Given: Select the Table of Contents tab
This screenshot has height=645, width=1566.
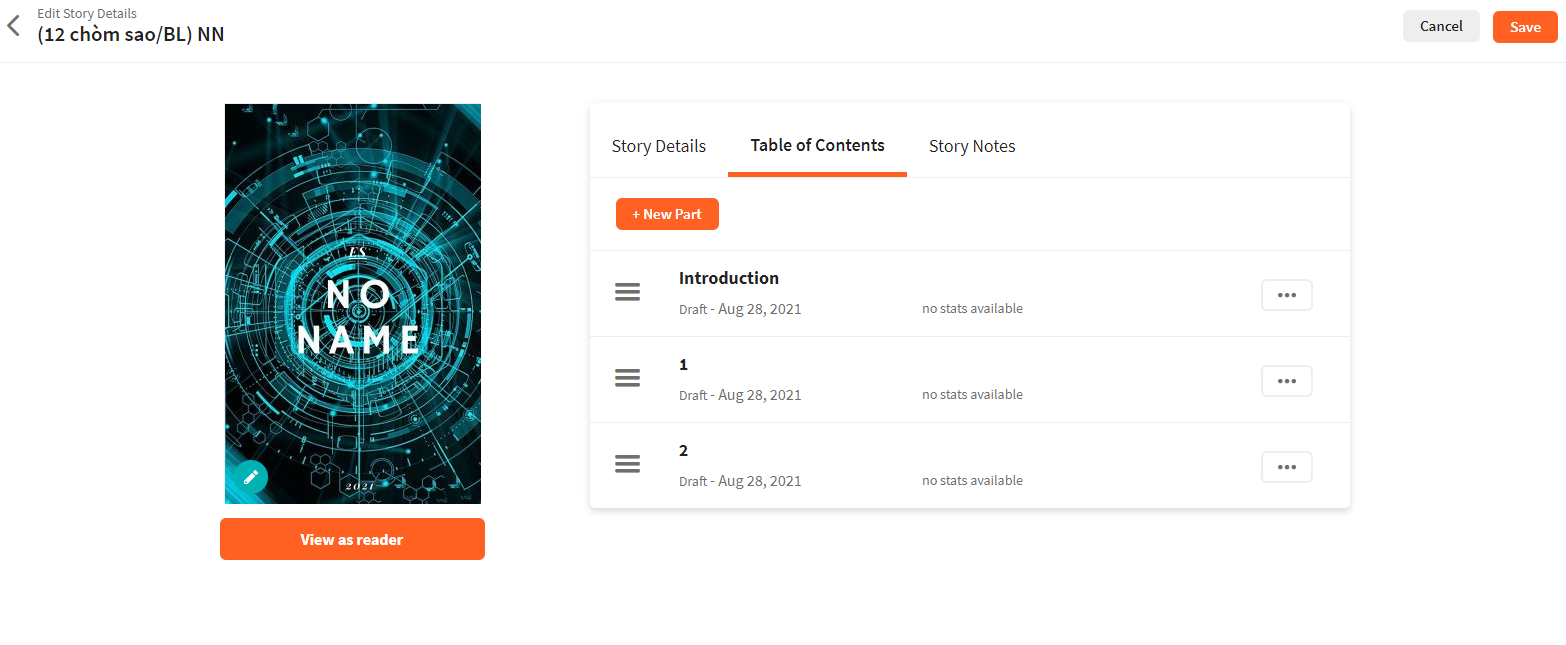Looking at the screenshot, I should 817,145.
